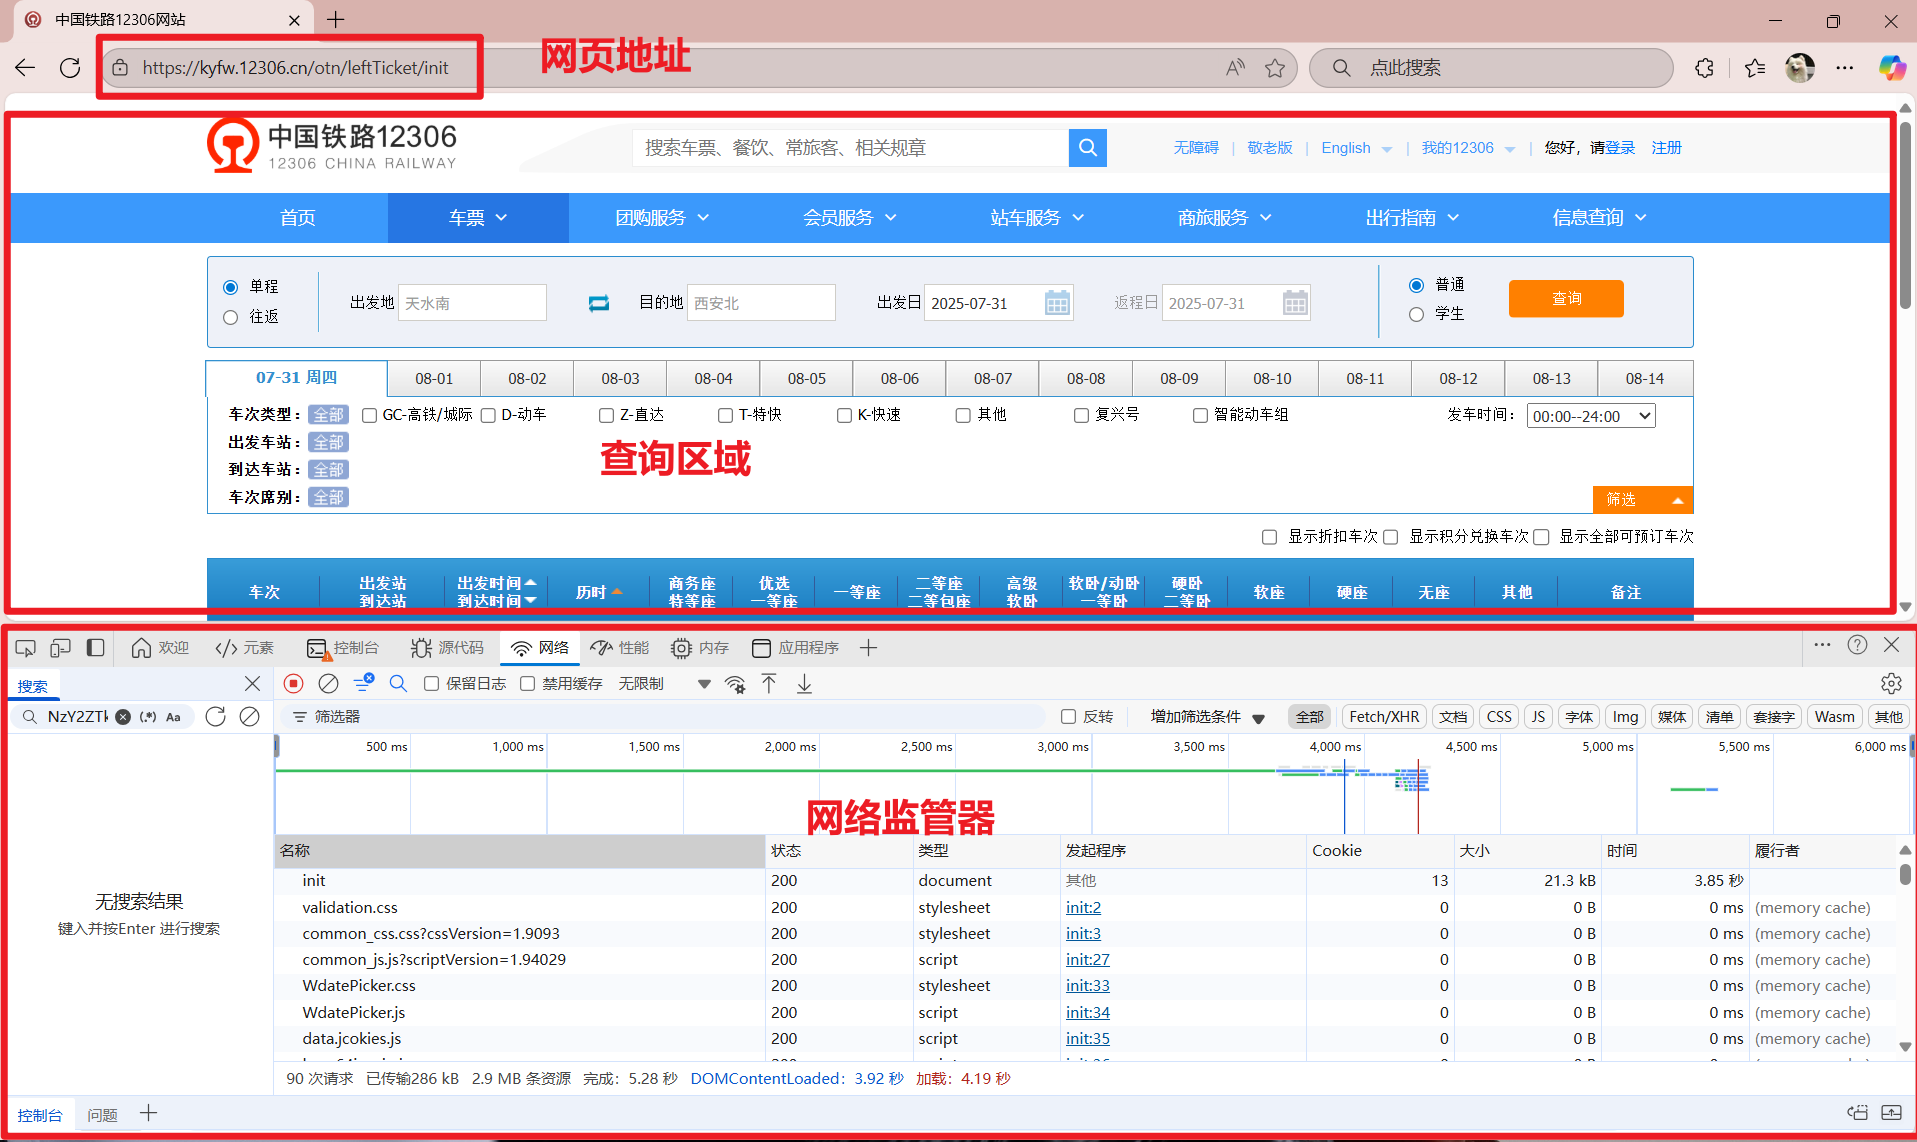Switch to the 08-01 date tab
The height and width of the screenshot is (1142, 1917).
434,379
